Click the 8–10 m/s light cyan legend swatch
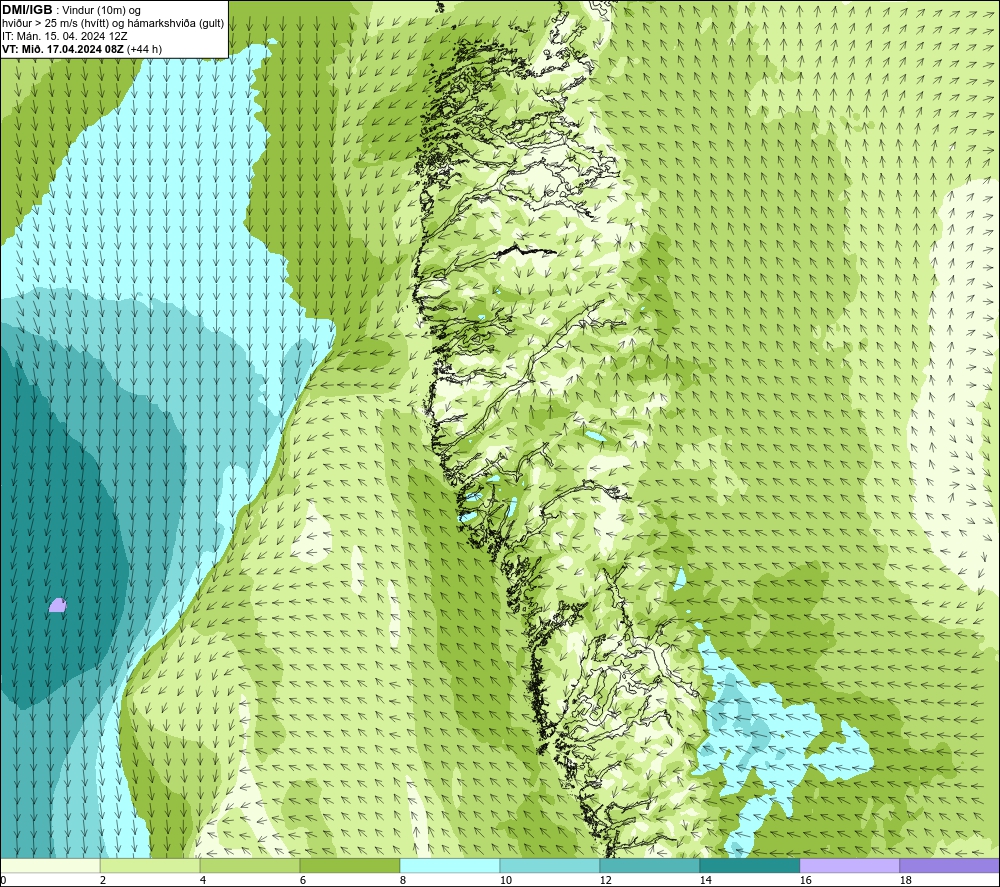 450,865
